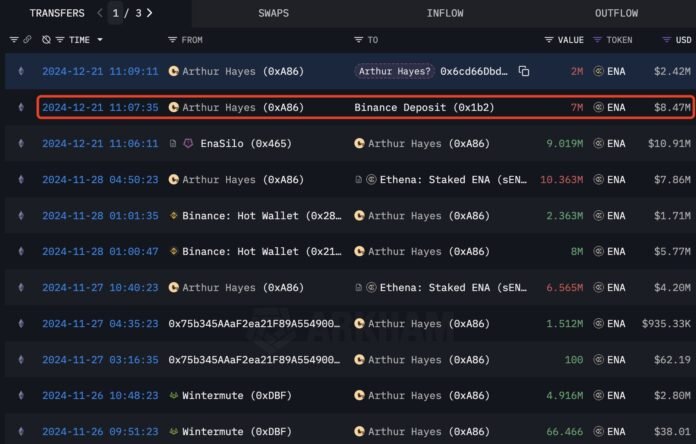The image size is (696, 444).
Task: Open the OUTFLOW tab
Action: (x=616, y=13)
